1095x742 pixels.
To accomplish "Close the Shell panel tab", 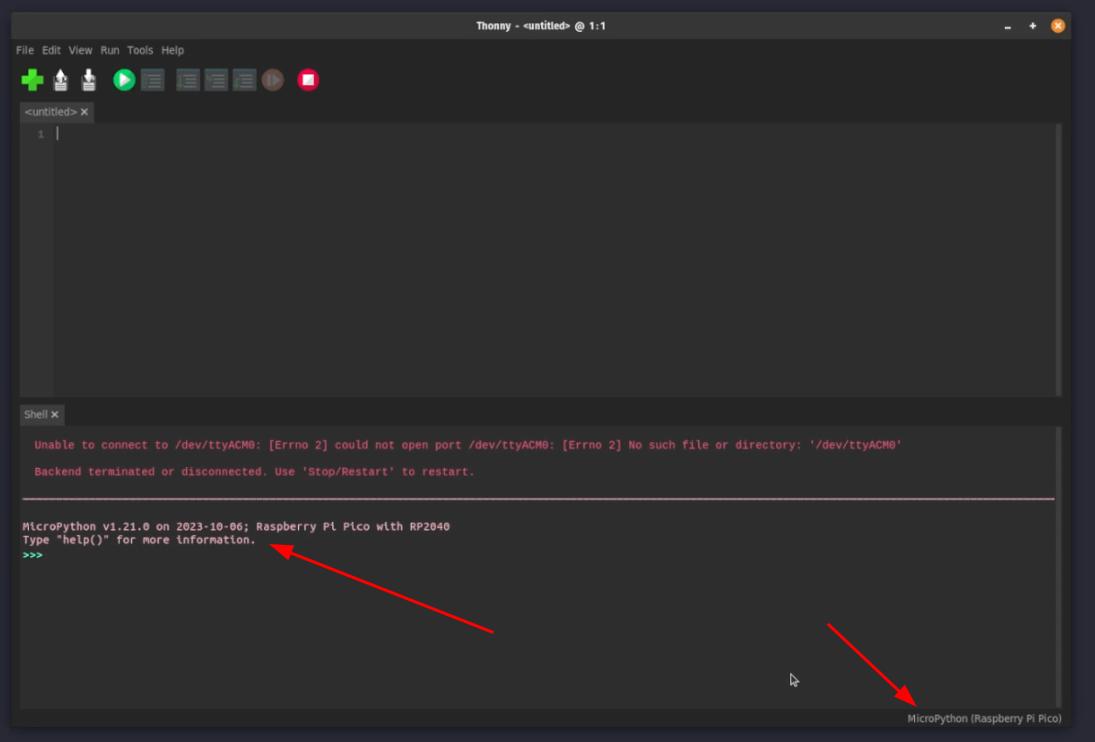I will 55,414.
